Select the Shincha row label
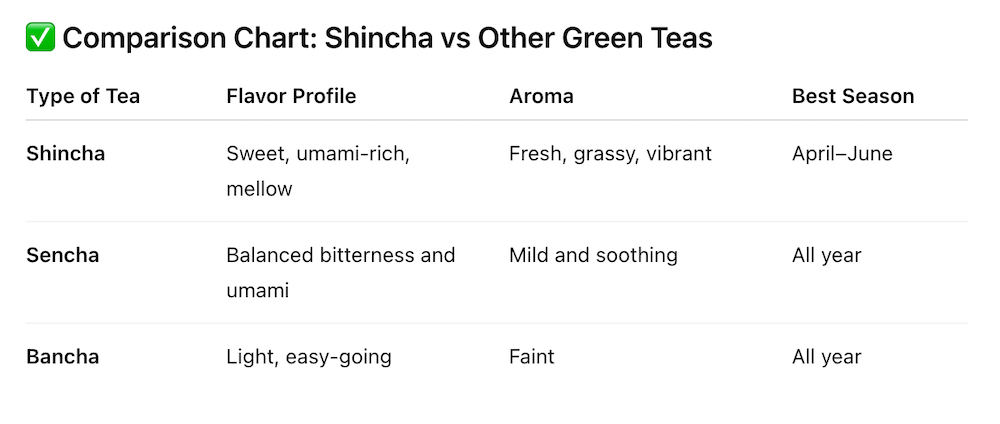Image resolution: width=1000 pixels, height=424 pixels. (x=66, y=154)
